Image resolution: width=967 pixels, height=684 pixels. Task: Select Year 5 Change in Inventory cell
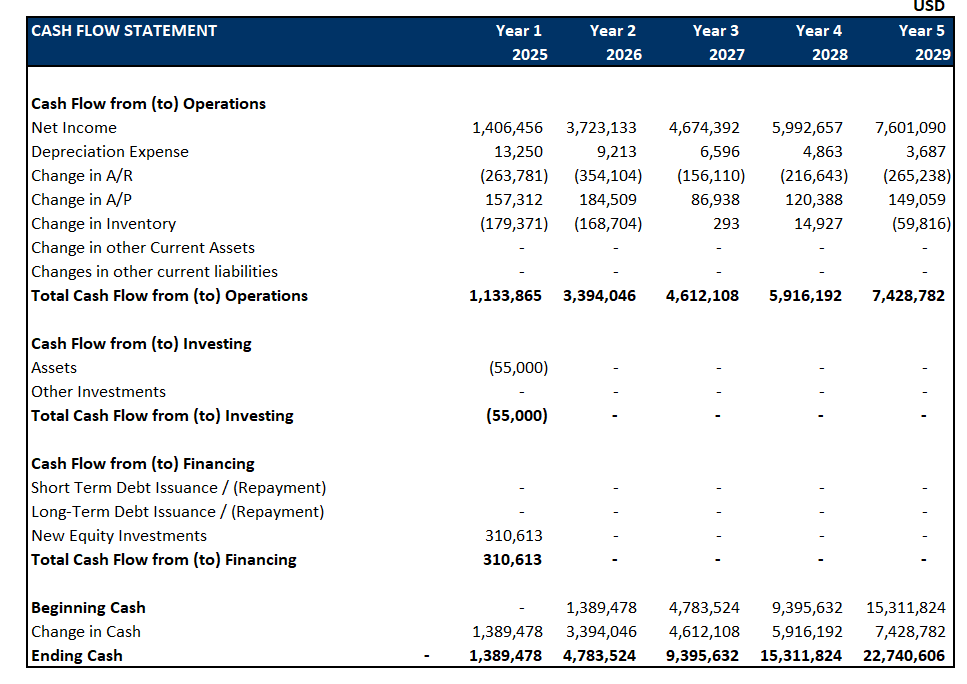tap(917, 224)
